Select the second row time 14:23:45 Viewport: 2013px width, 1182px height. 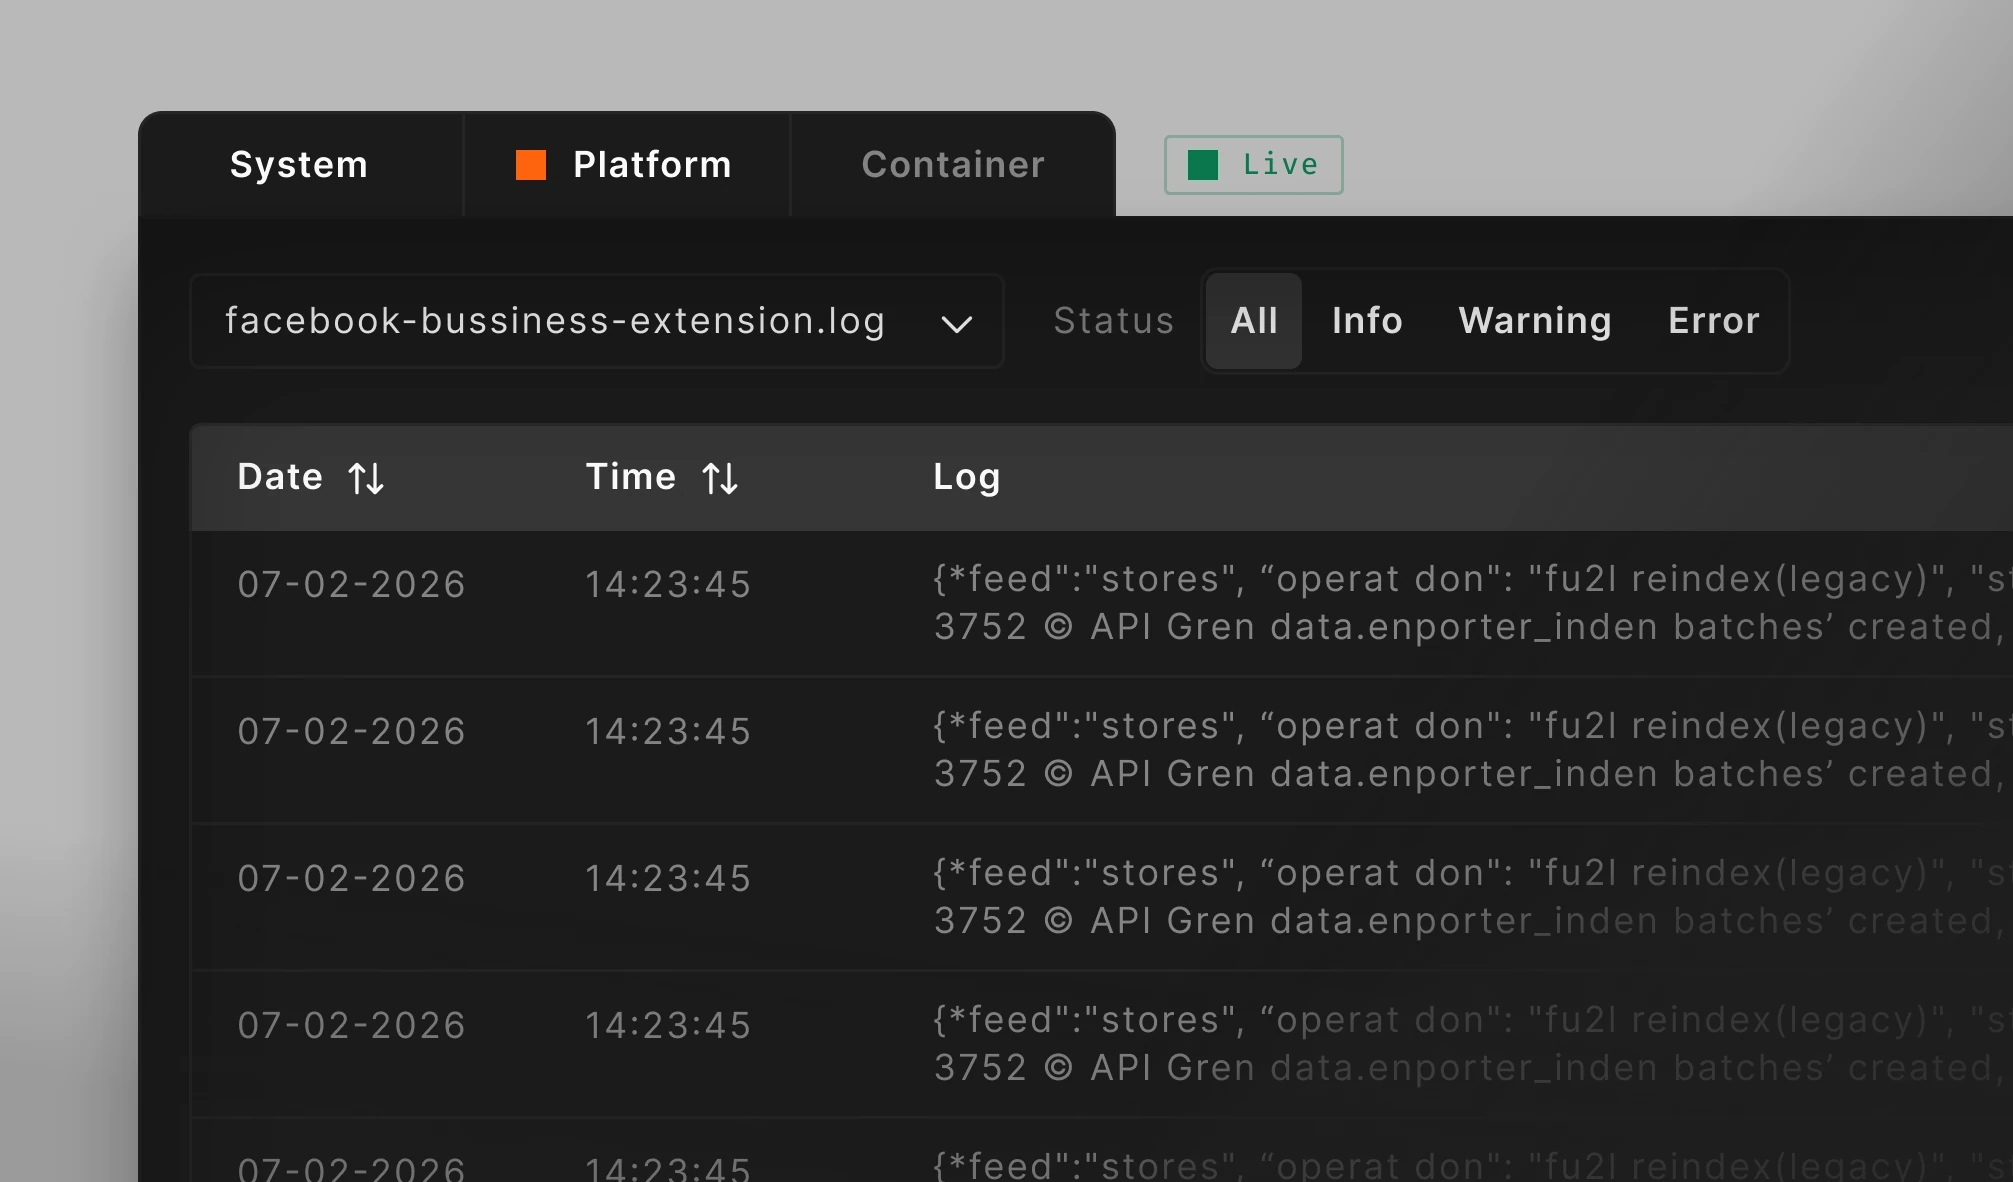(x=668, y=731)
